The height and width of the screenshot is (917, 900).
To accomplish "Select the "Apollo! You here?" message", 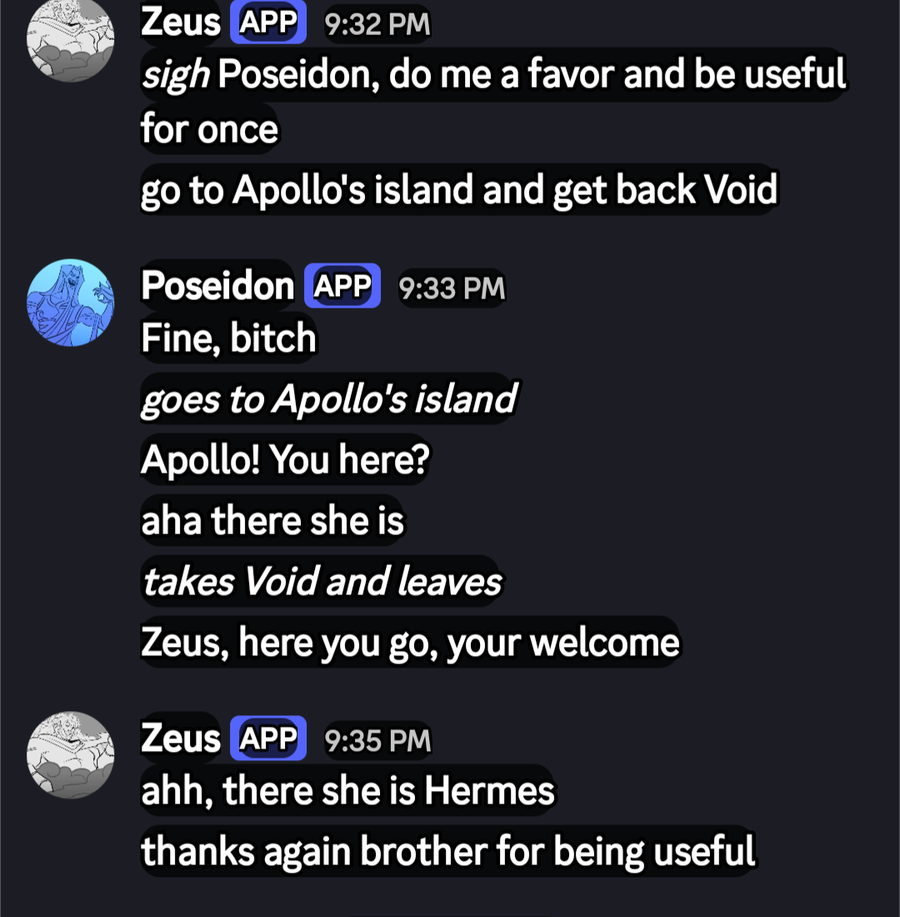I will (x=285, y=459).
